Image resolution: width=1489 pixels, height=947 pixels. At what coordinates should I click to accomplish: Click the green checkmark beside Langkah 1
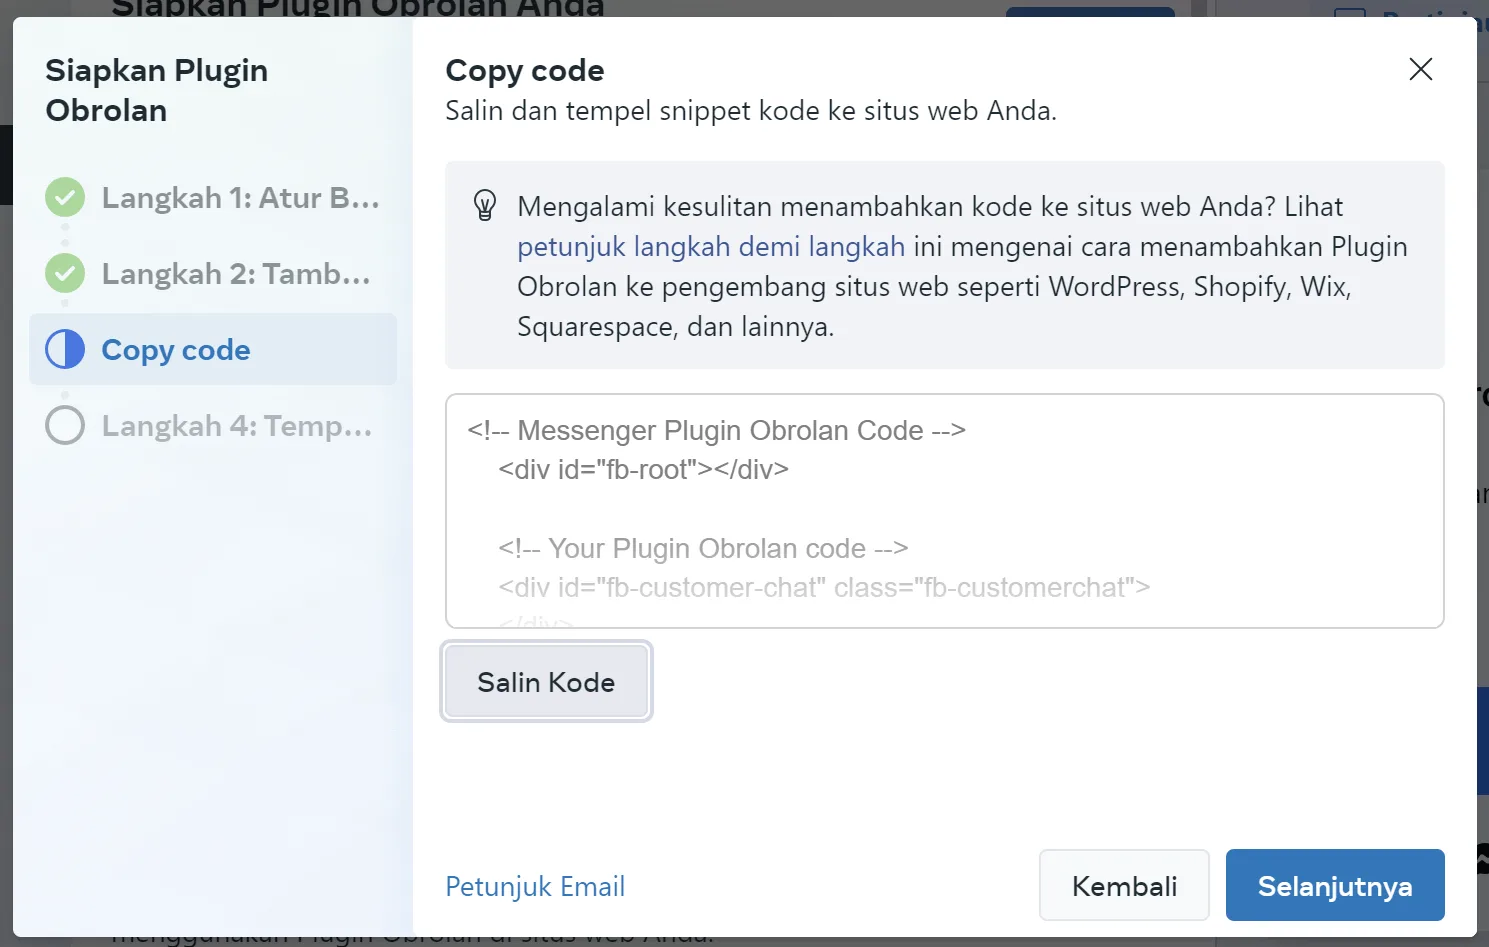[65, 197]
